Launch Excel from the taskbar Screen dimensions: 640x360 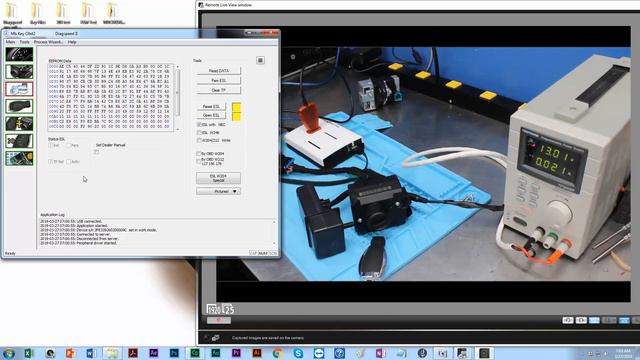pos(29,353)
